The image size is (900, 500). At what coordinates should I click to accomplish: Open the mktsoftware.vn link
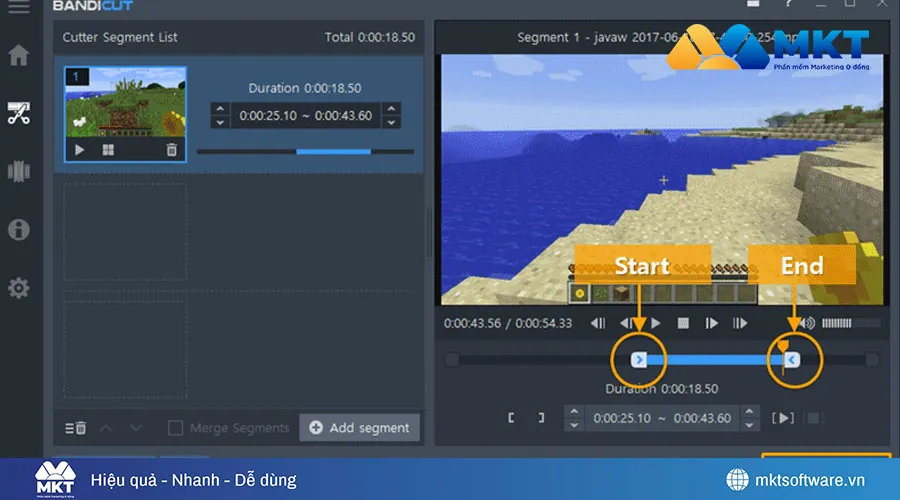[x=809, y=480]
